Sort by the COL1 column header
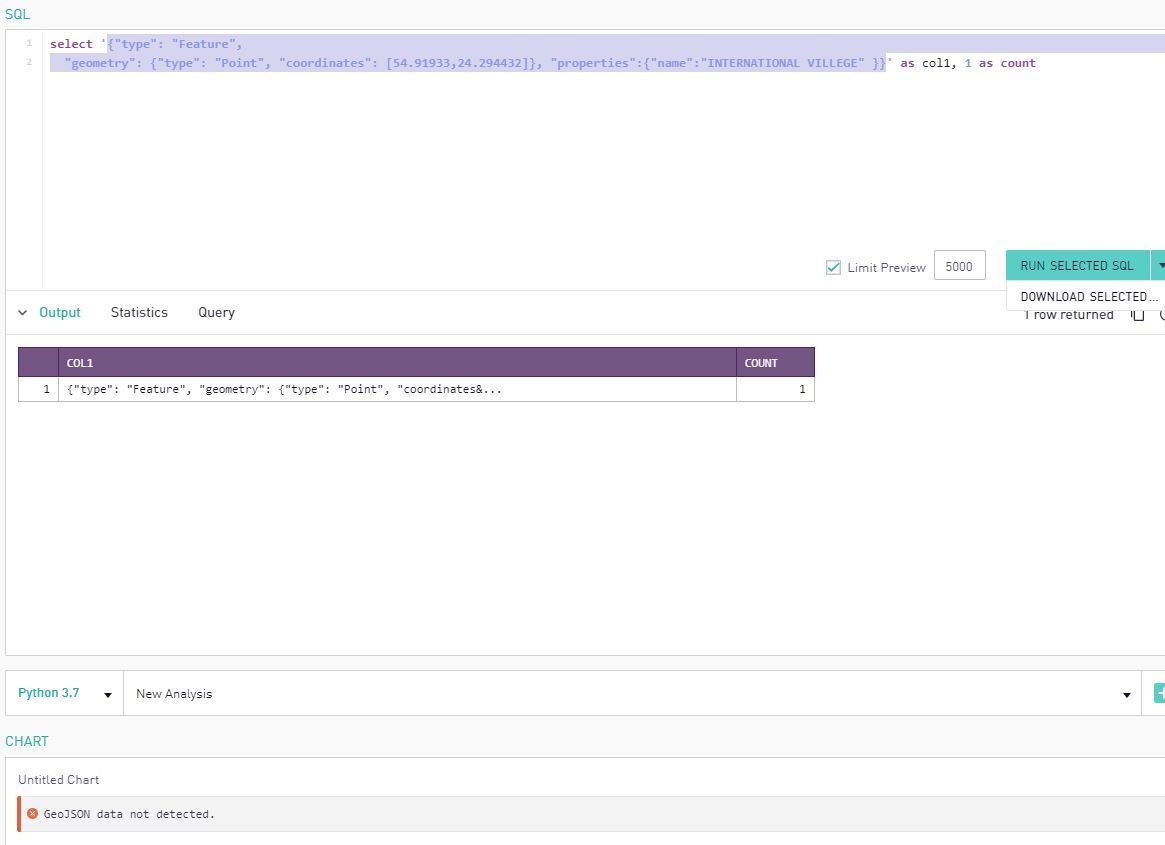Viewport: 1165px width, 845px height. (x=397, y=363)
